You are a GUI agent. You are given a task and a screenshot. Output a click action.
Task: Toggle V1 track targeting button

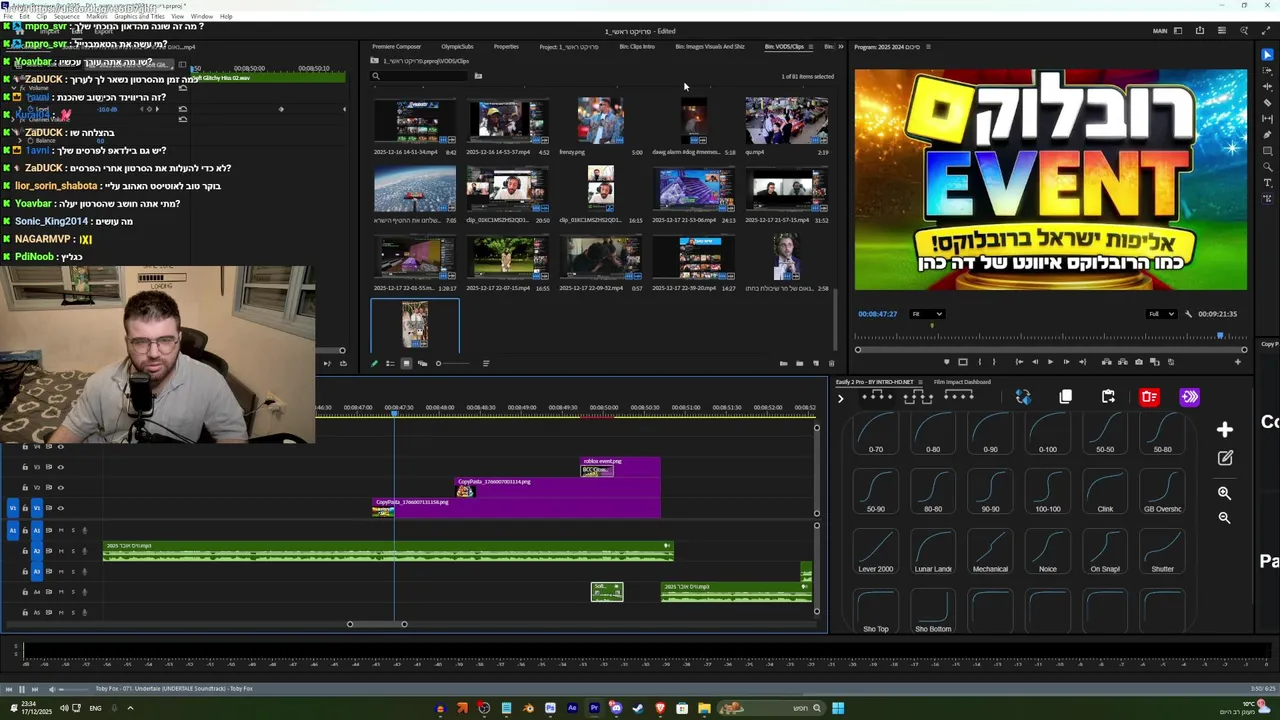click(37, 508)
